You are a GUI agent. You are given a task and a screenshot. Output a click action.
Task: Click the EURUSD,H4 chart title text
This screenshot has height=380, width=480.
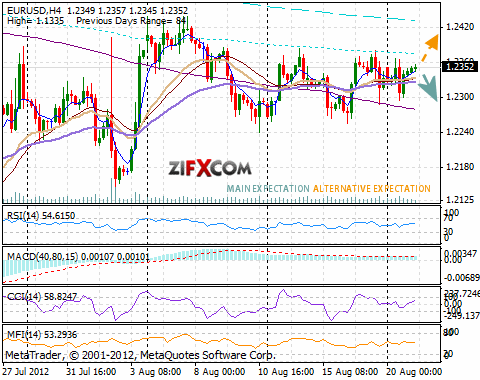97,11
